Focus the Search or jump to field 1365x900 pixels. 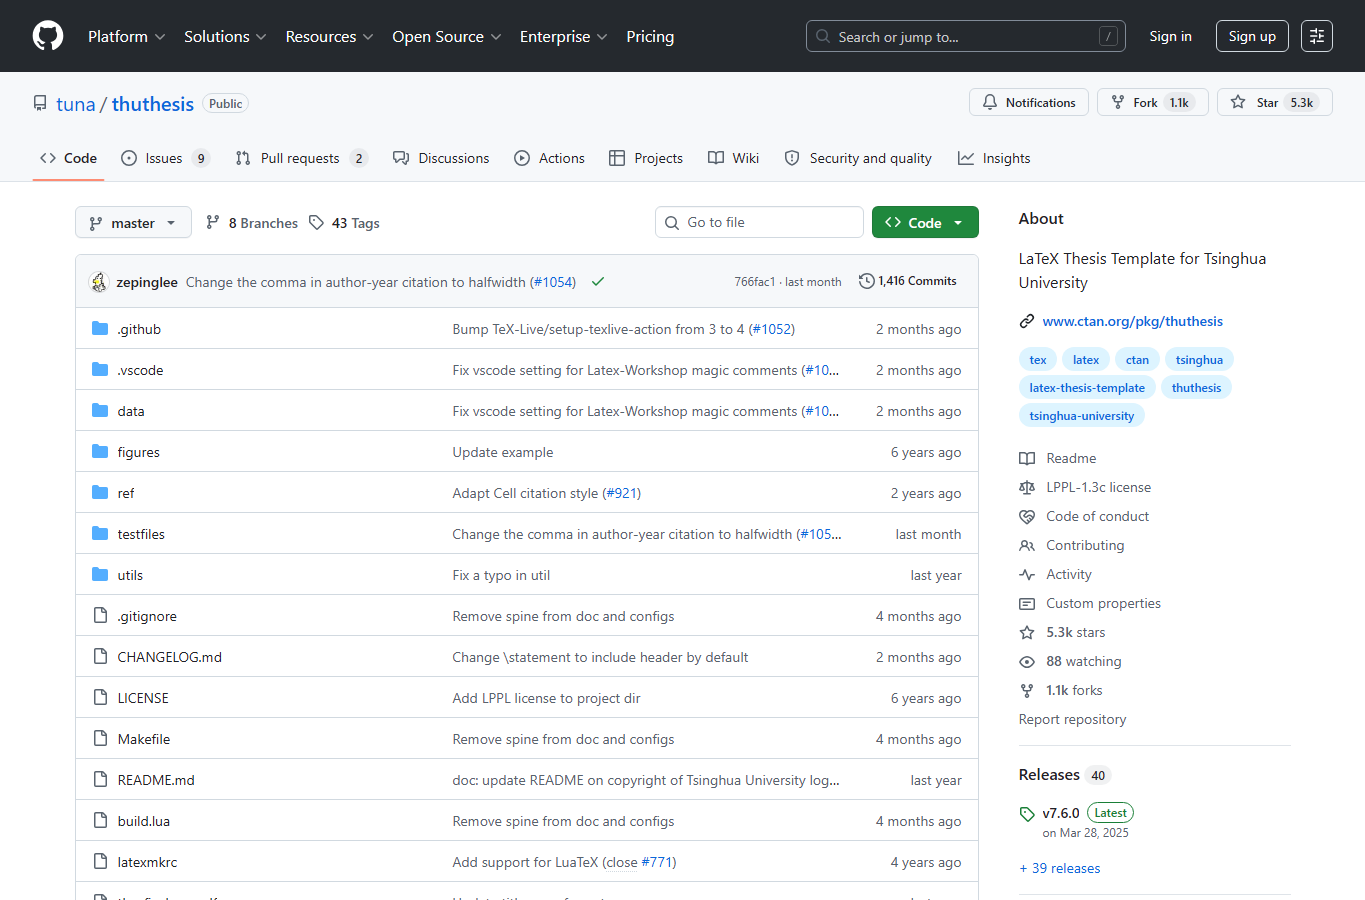pyautogui.click(x=965, y=36)
